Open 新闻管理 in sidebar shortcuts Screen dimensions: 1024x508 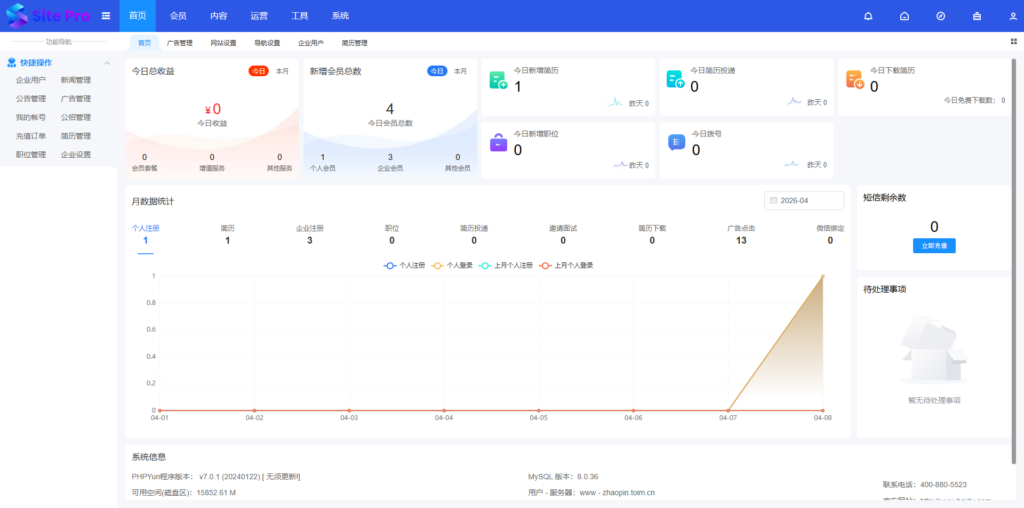point(76,80)
